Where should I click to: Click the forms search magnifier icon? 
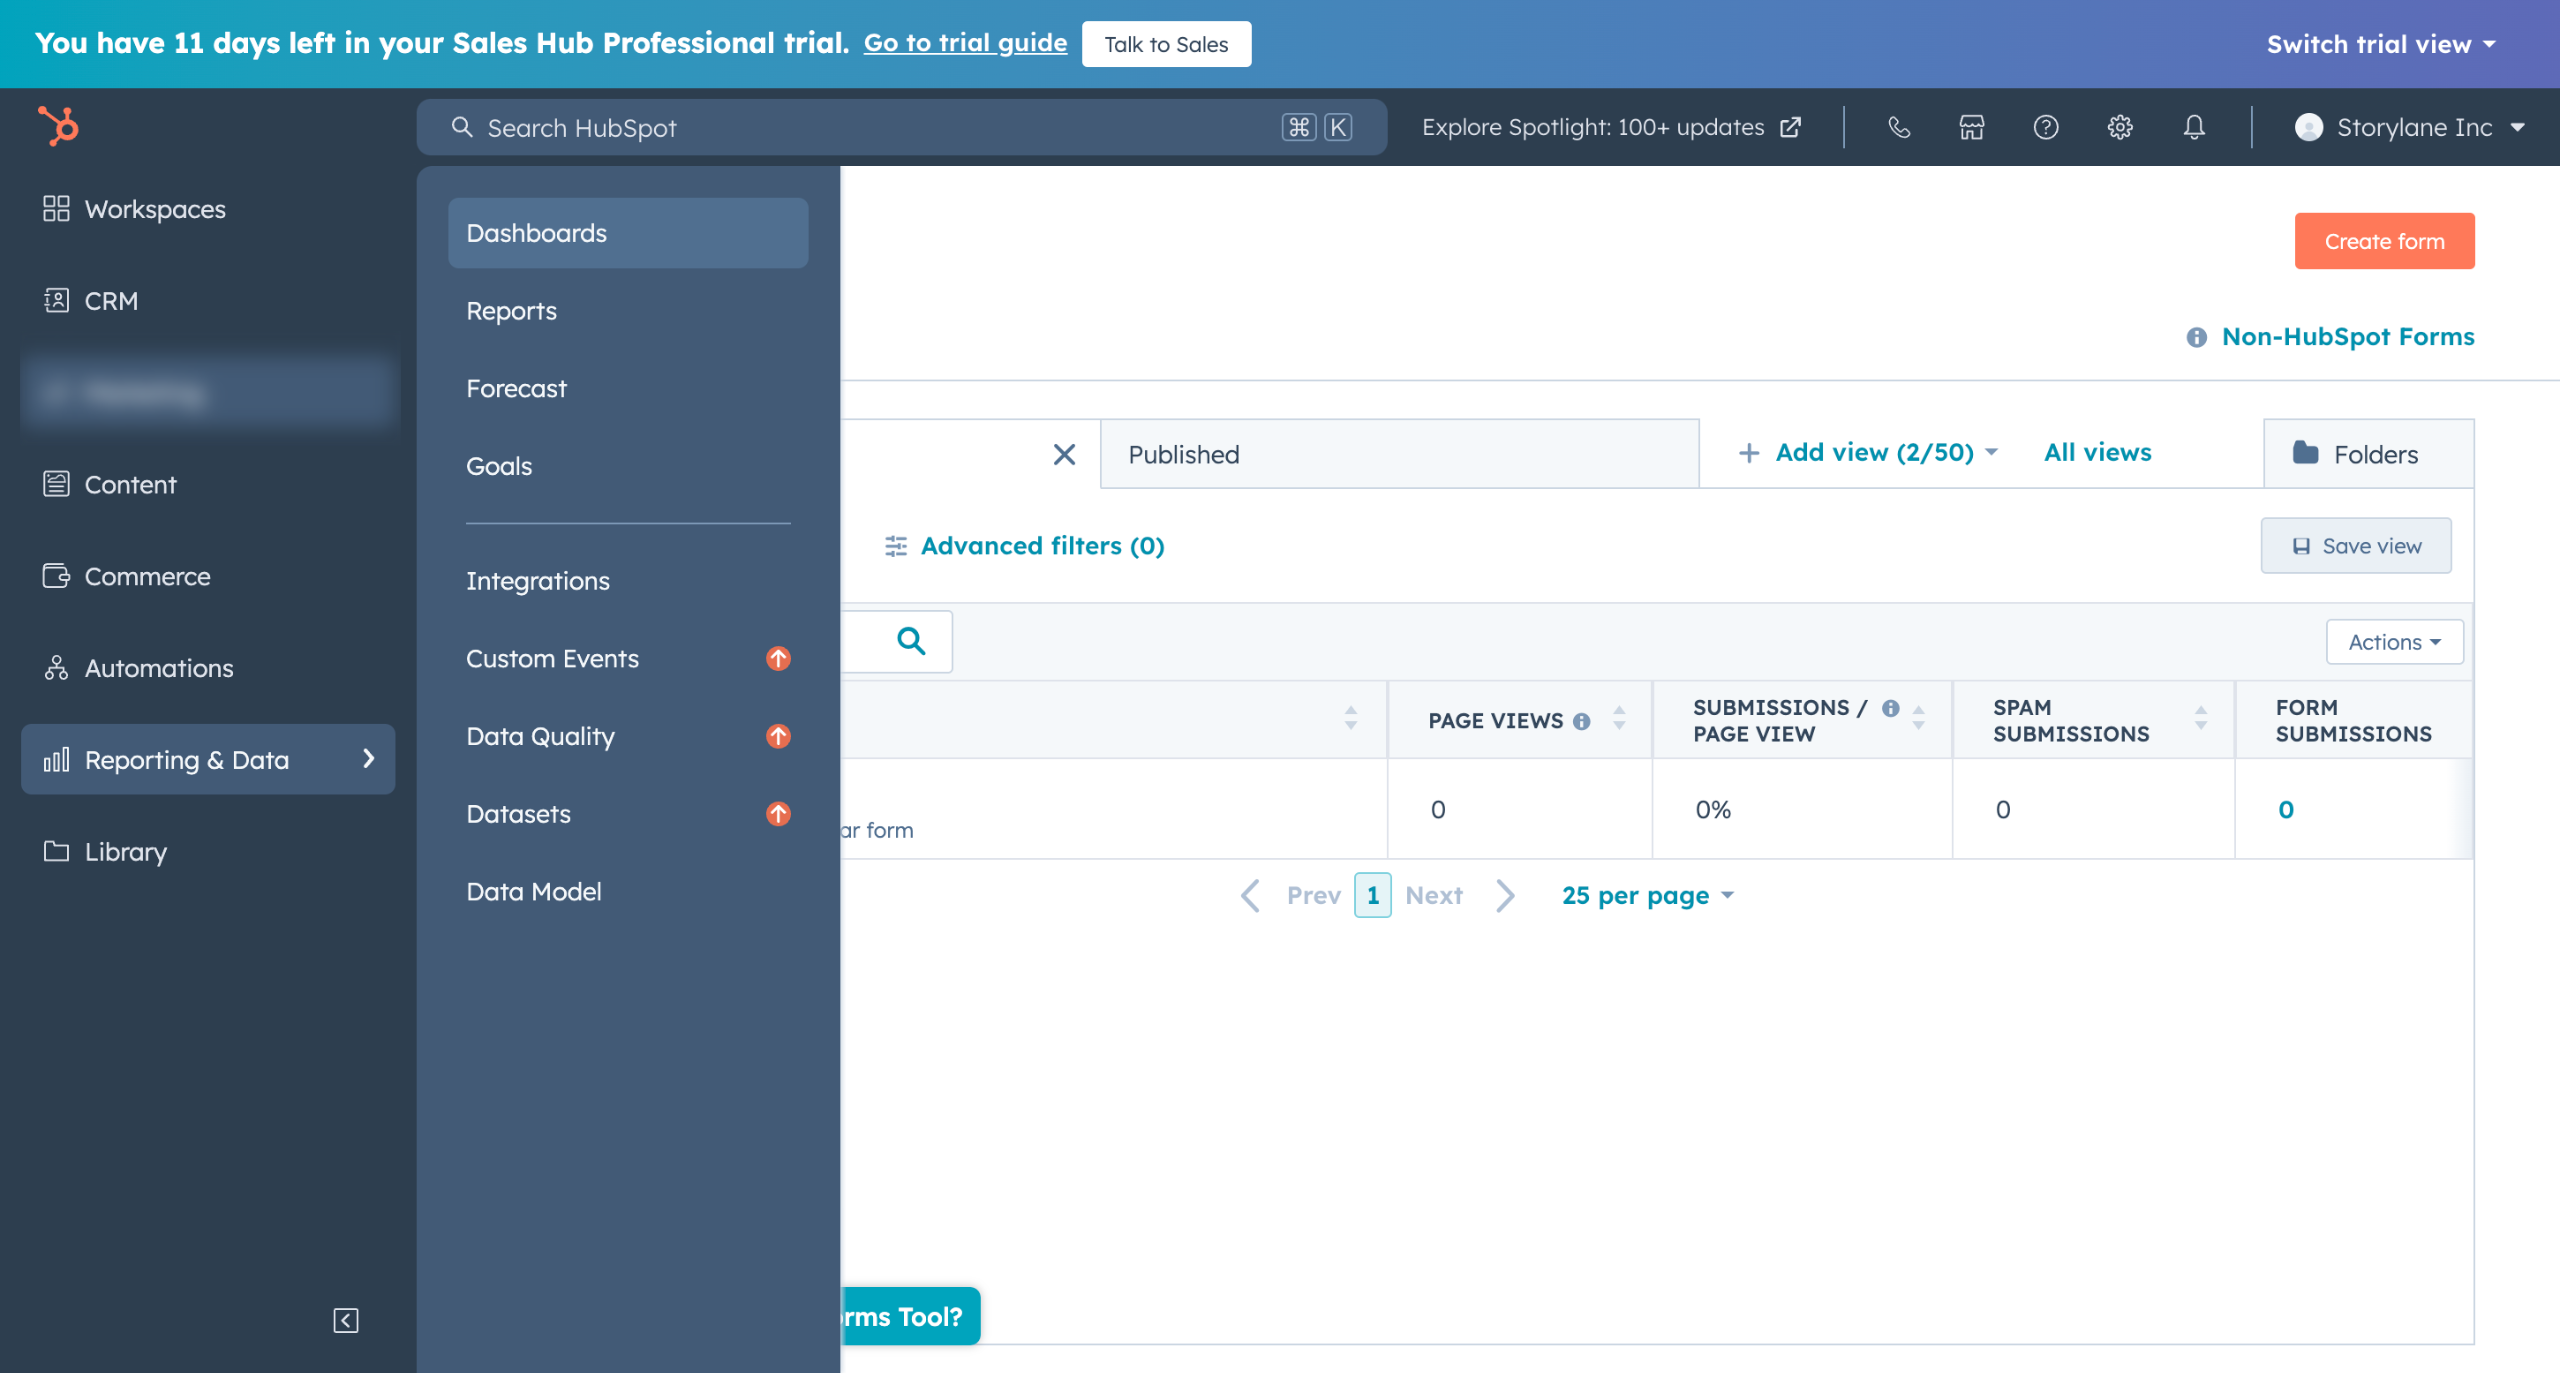click(910, 641)
